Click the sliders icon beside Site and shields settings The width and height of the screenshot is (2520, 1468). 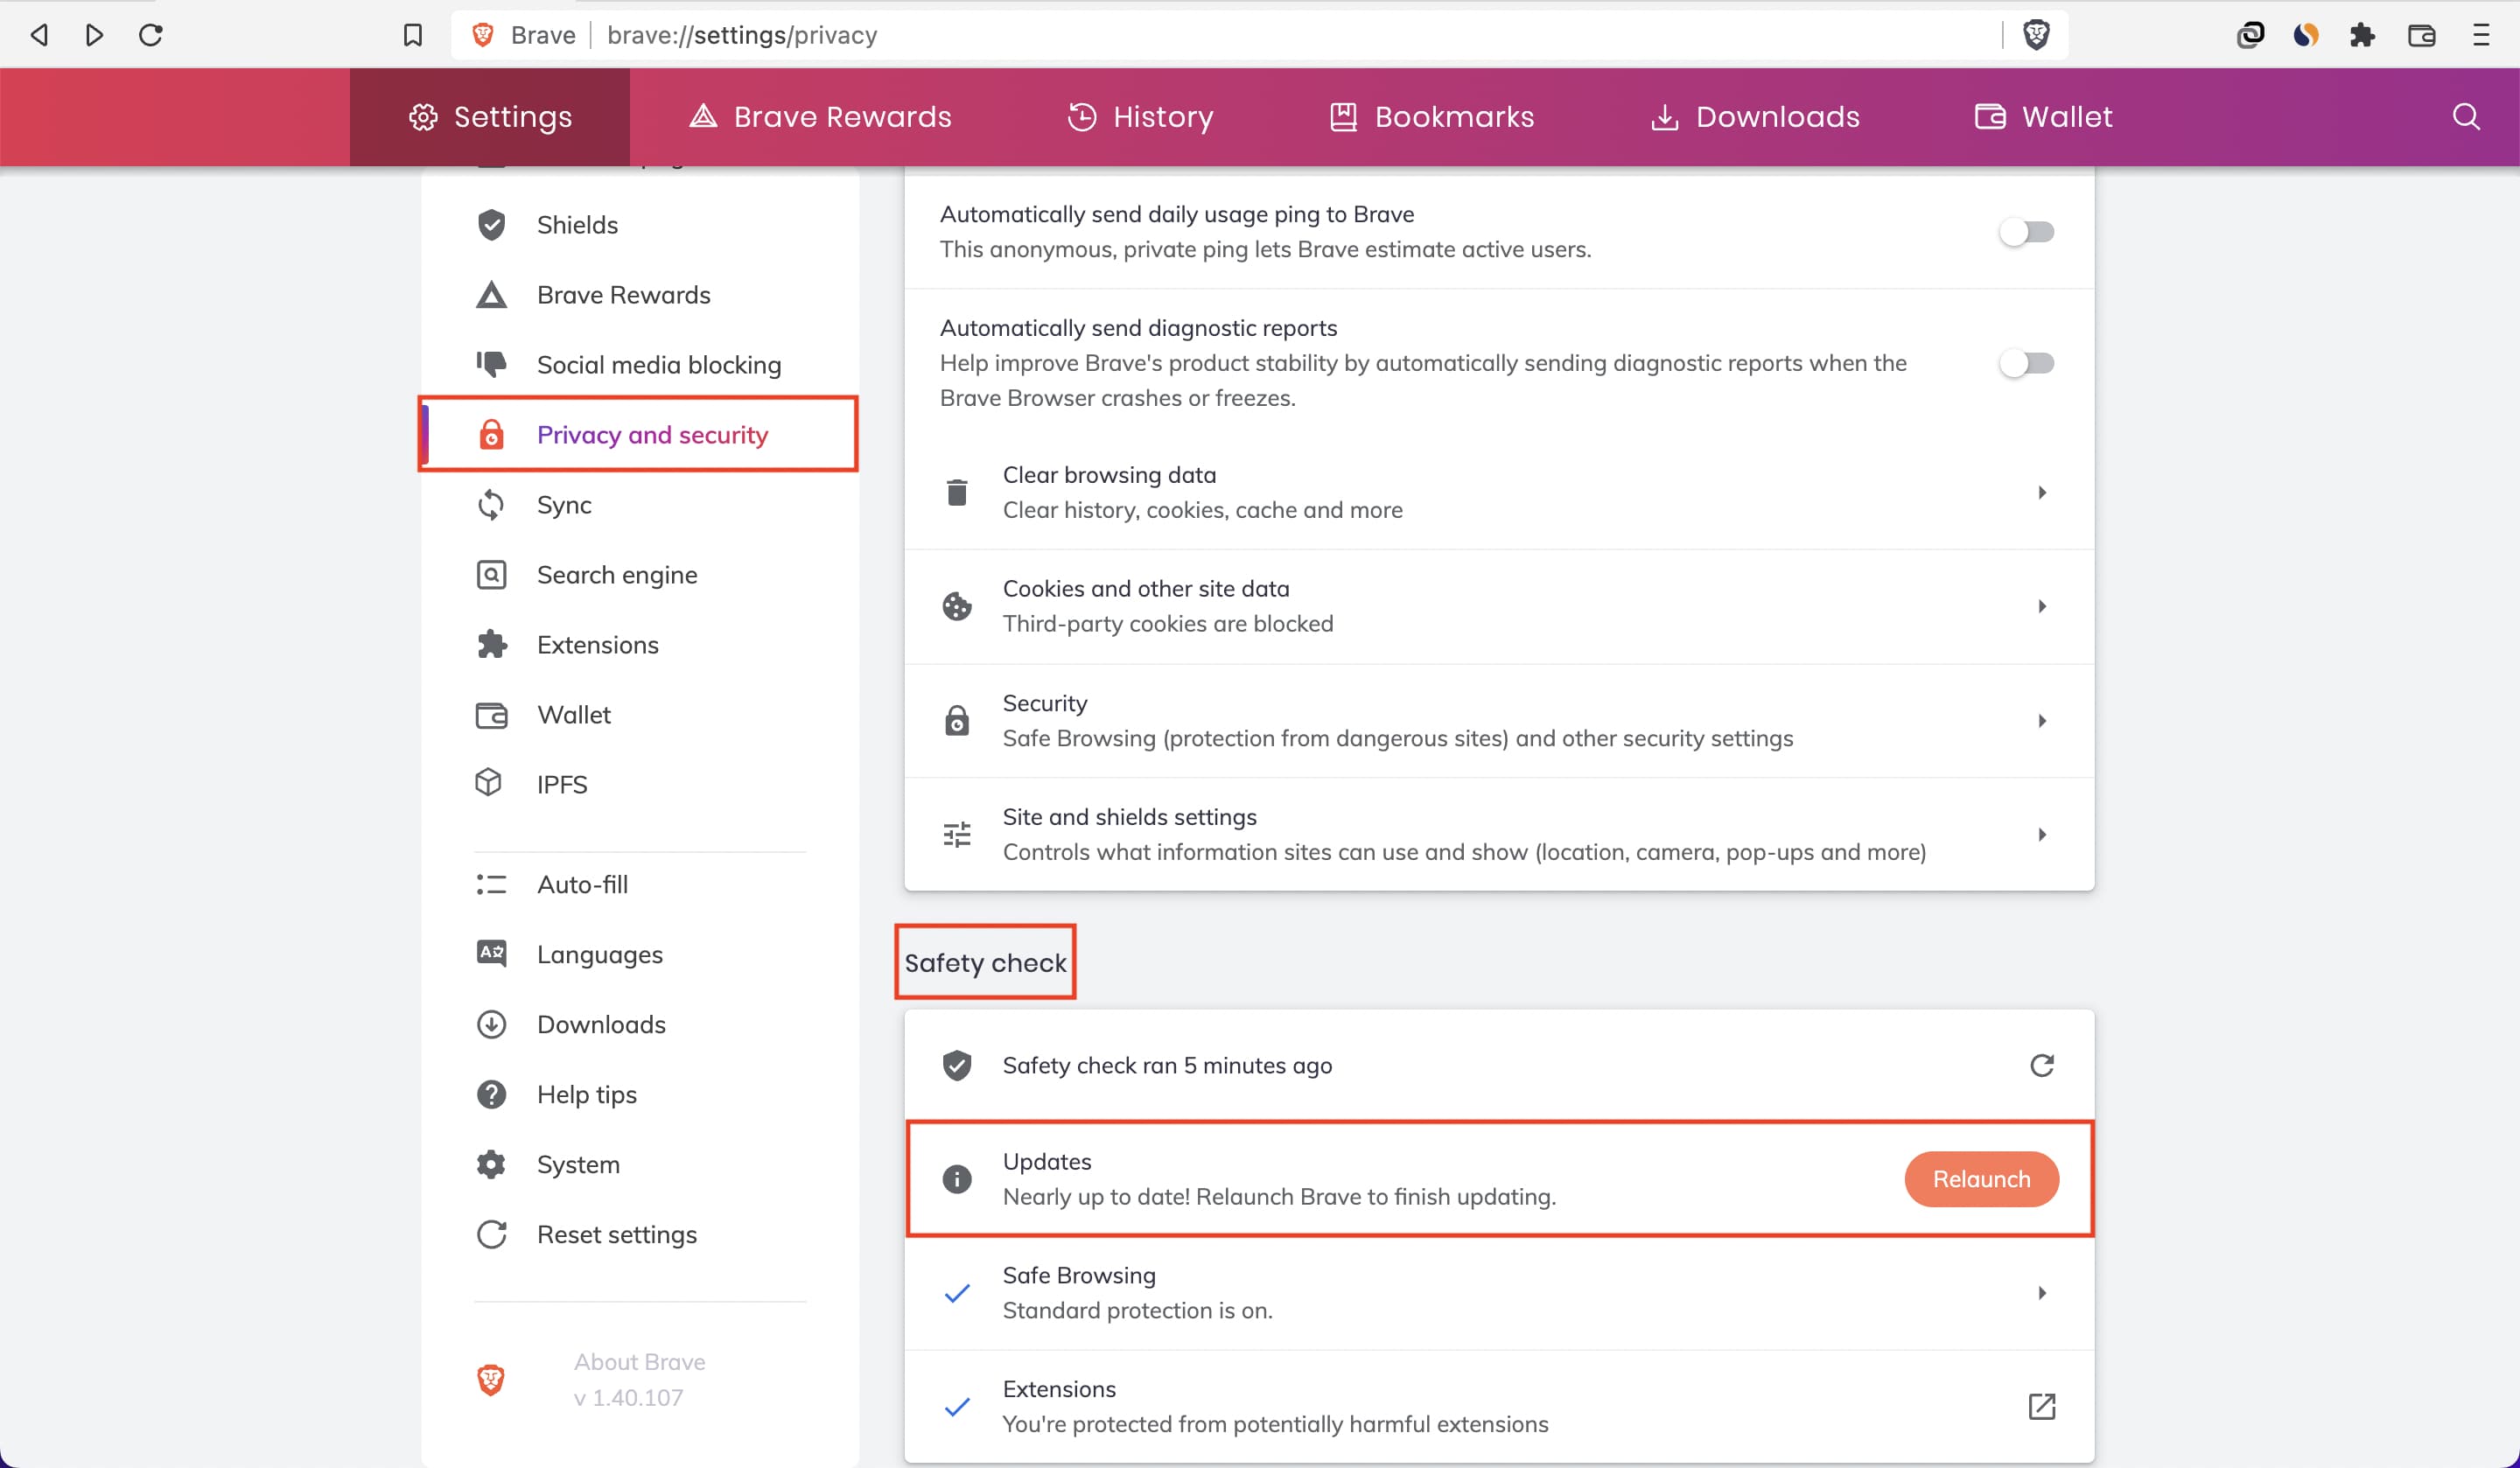coord(957,834)
